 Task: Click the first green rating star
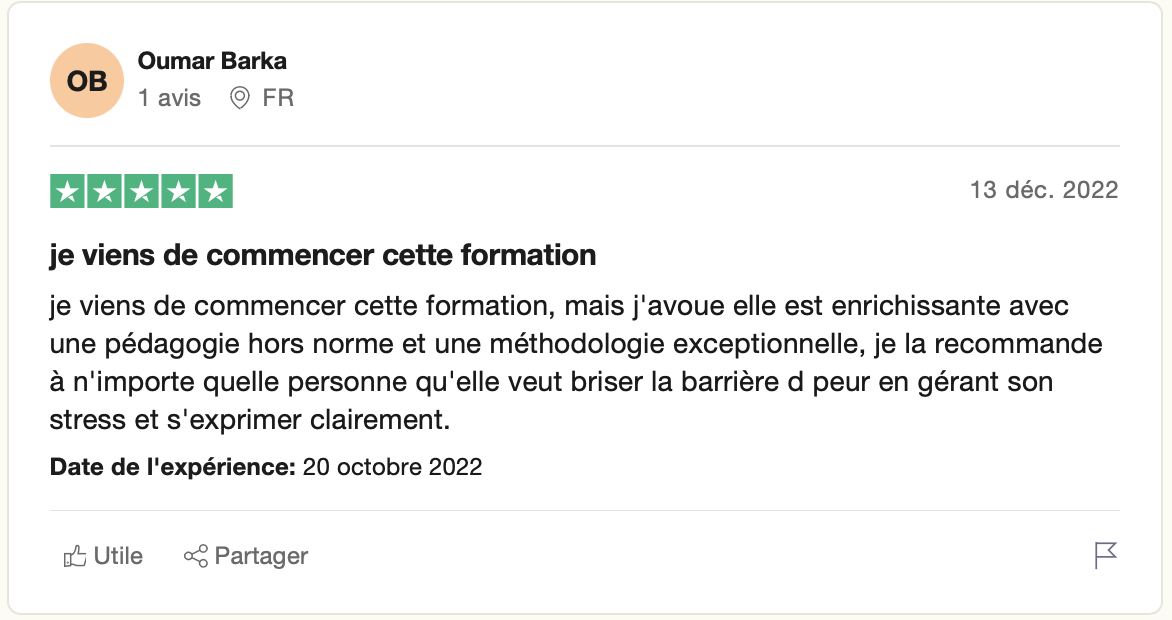pos(67,191)
